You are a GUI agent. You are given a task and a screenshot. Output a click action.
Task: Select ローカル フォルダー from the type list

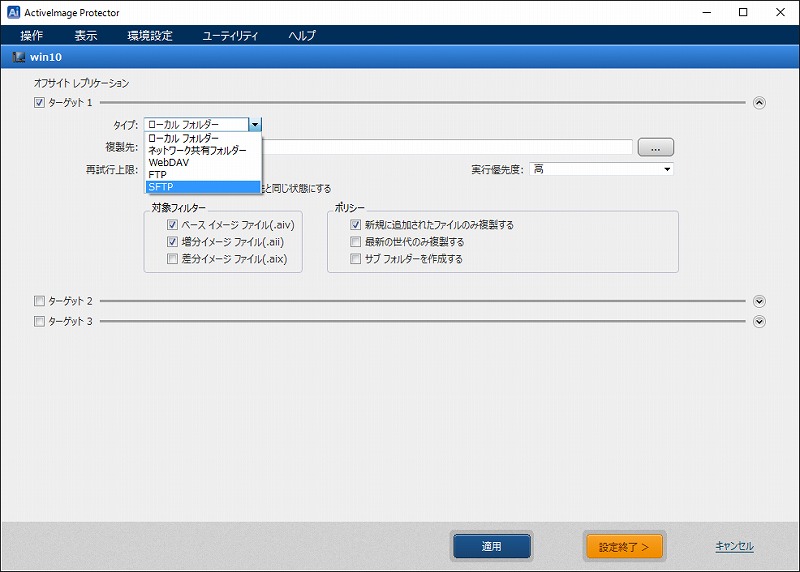click(203, 138)
